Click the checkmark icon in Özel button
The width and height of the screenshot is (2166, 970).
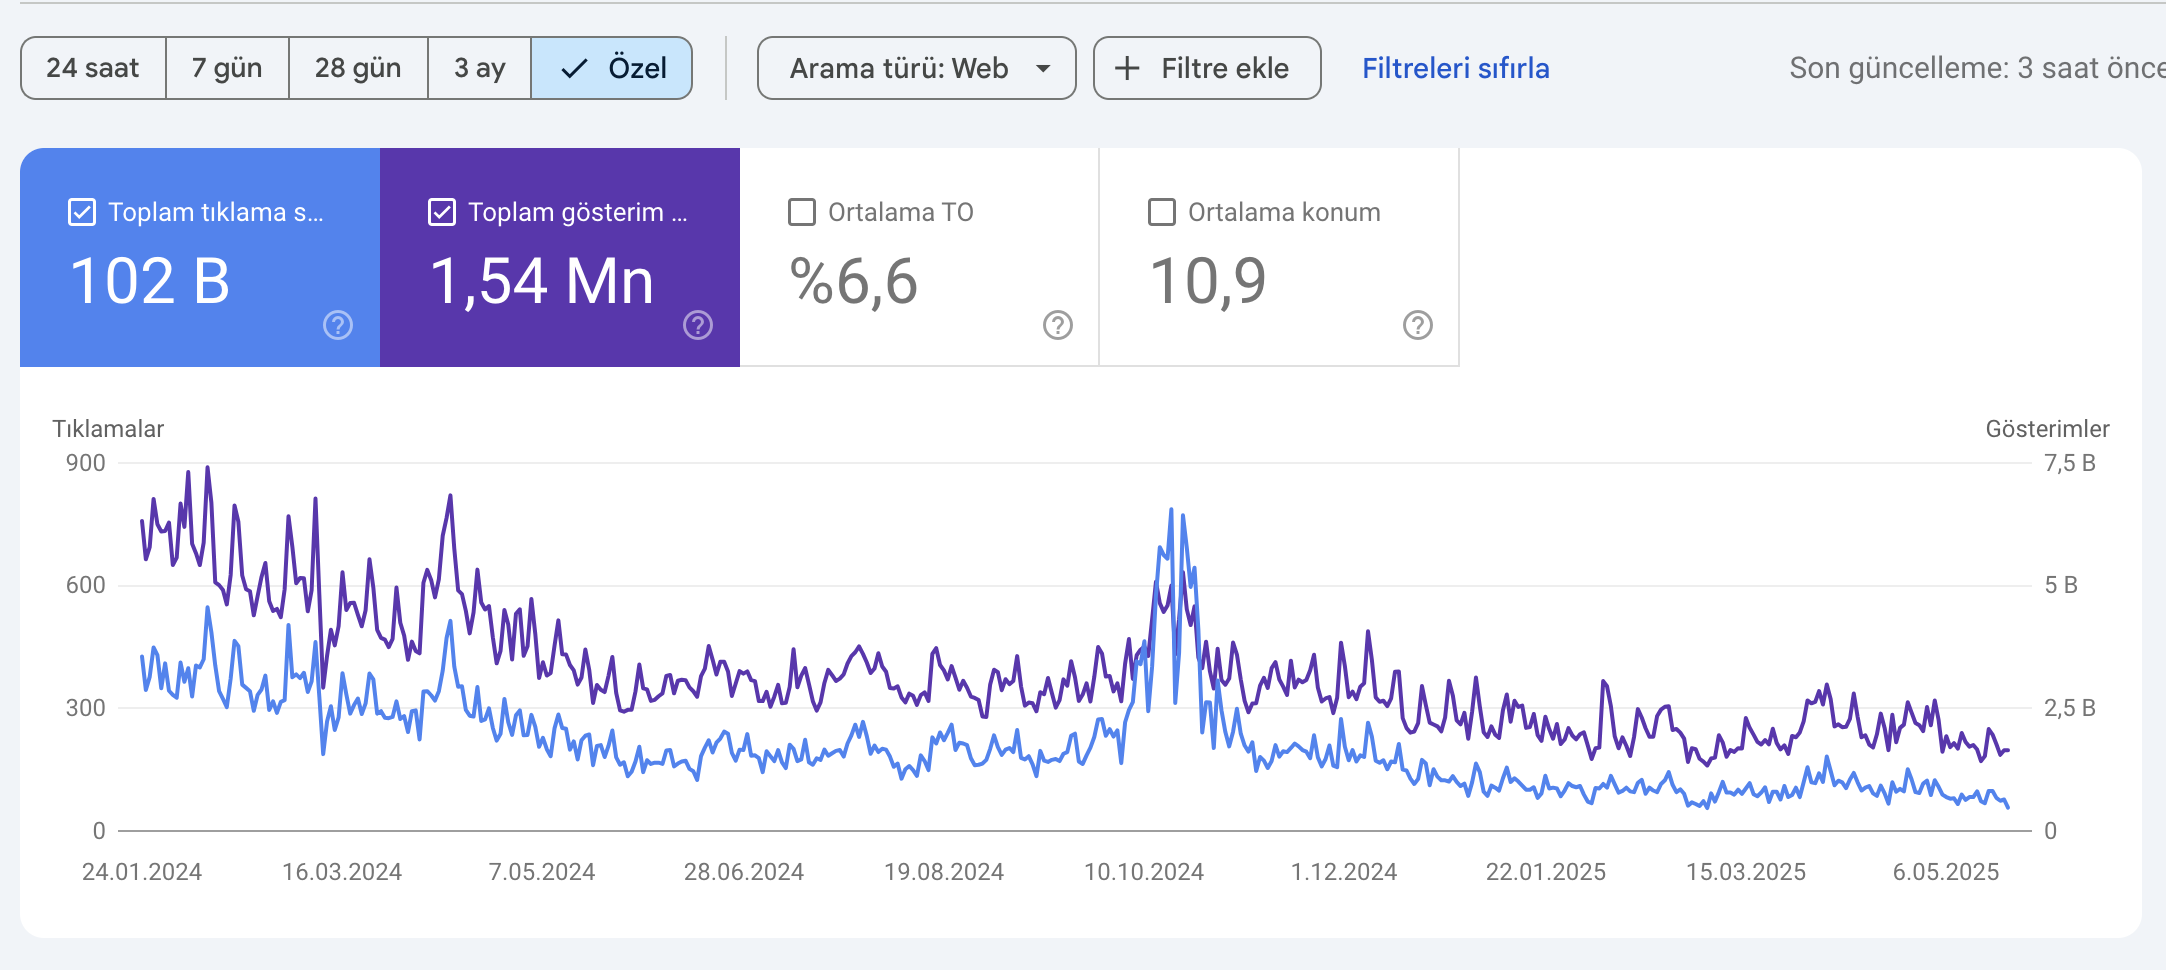click(574, 68)
